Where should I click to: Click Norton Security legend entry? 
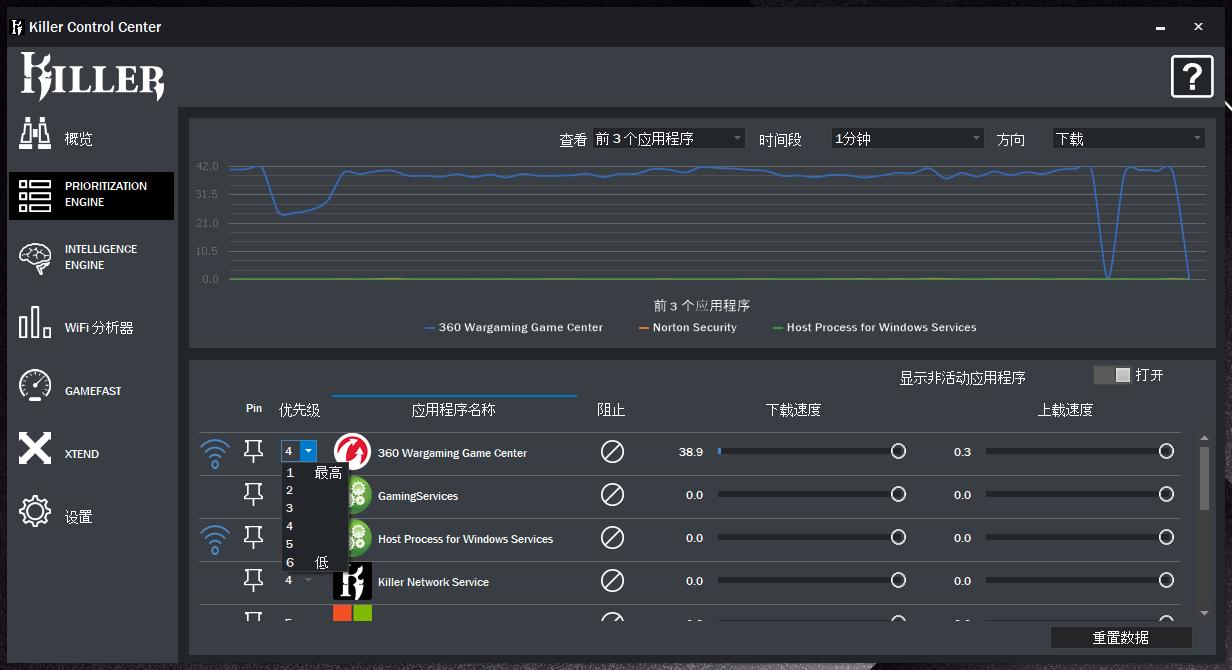click(x=687, y=327)
